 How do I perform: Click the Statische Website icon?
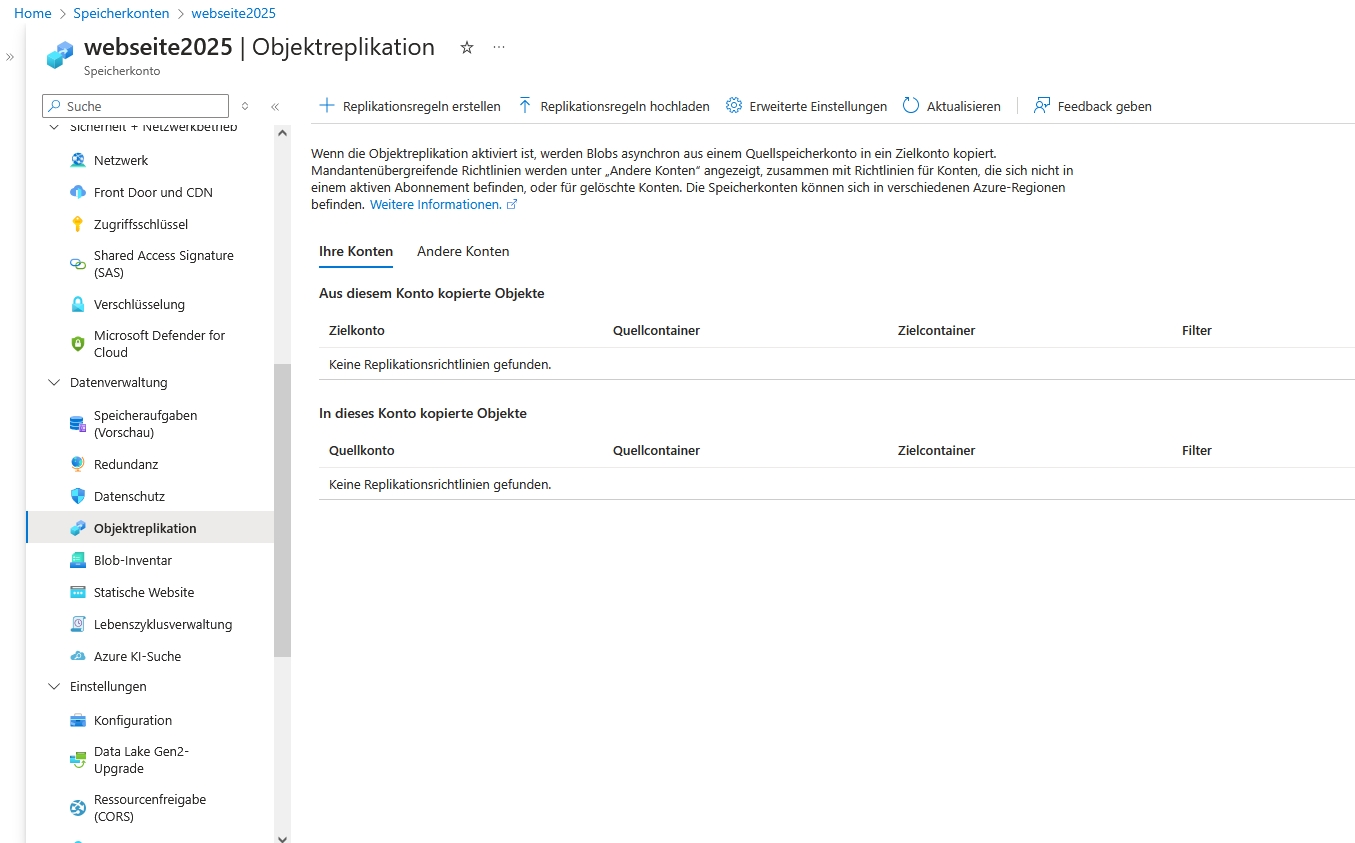click(78, 592)
